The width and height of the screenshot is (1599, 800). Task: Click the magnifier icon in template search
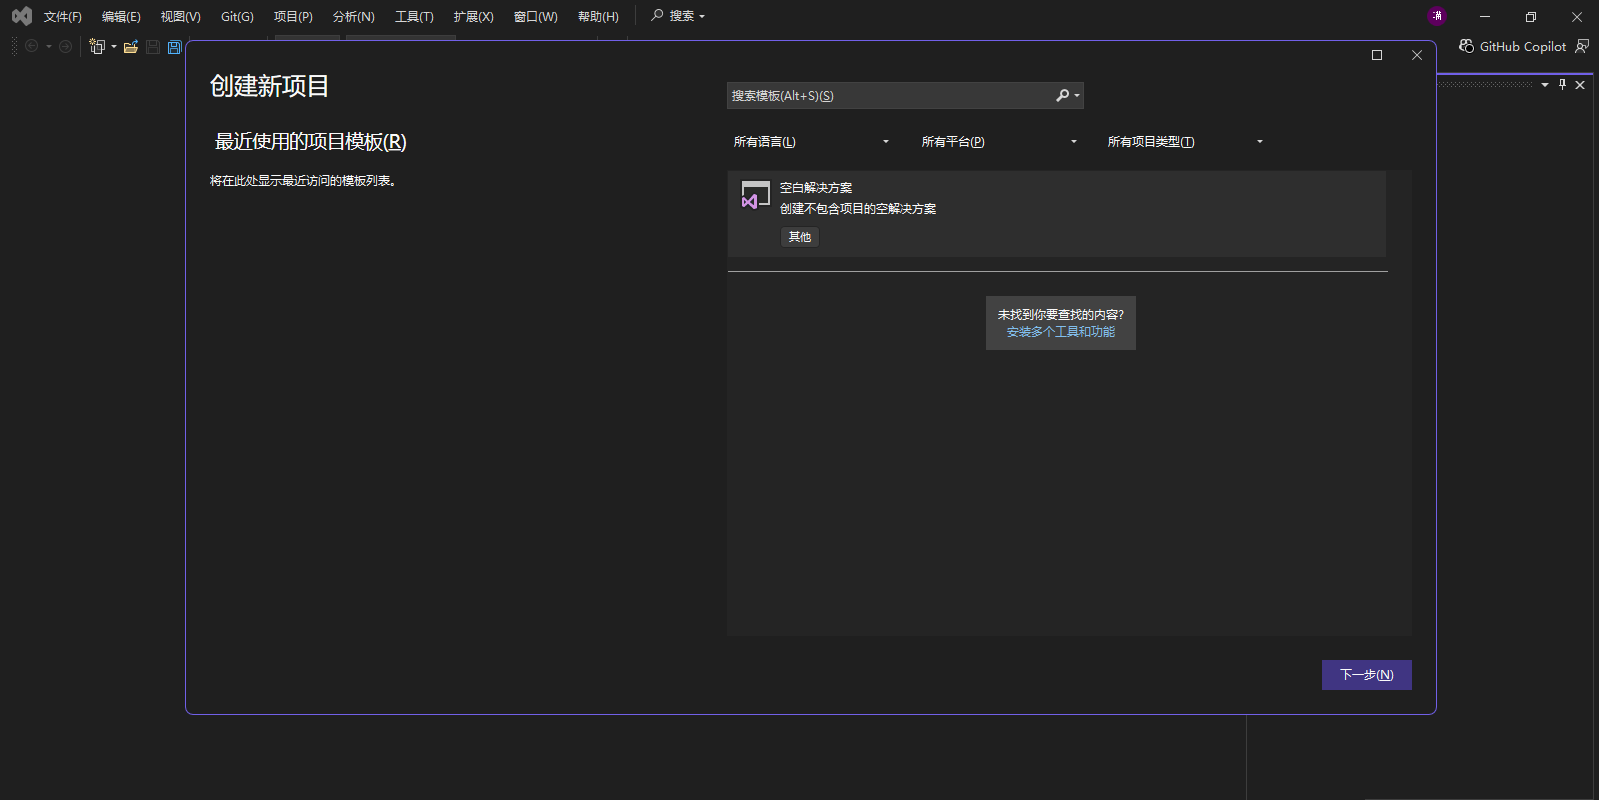[1062, 96]
